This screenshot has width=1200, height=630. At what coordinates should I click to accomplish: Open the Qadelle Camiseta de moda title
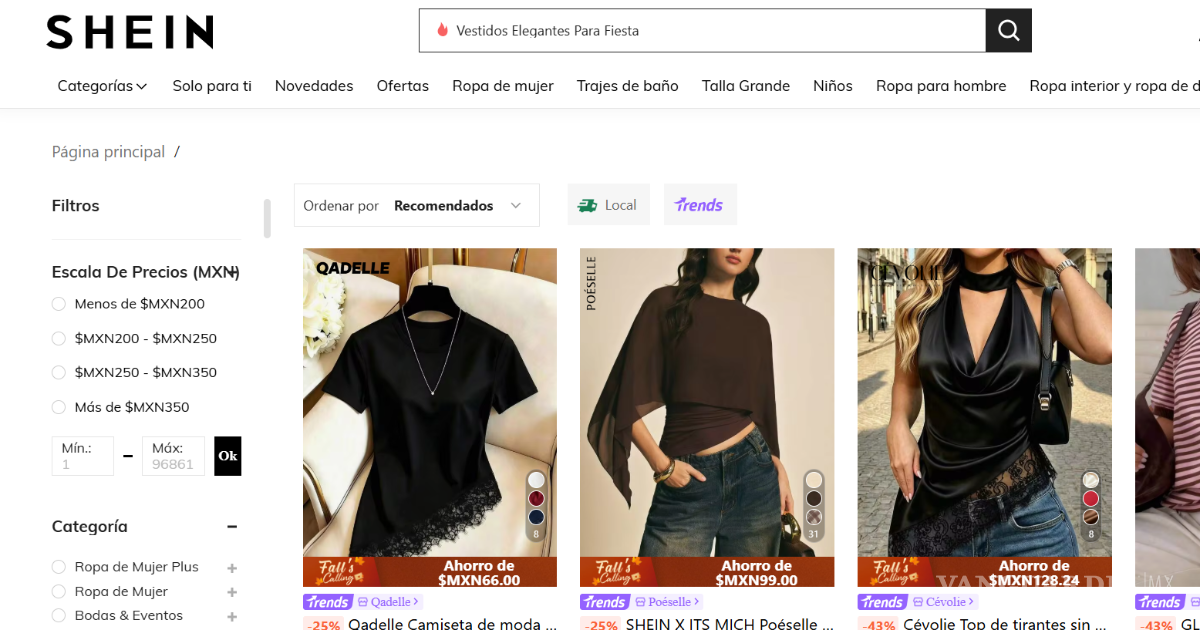point(452,624)
